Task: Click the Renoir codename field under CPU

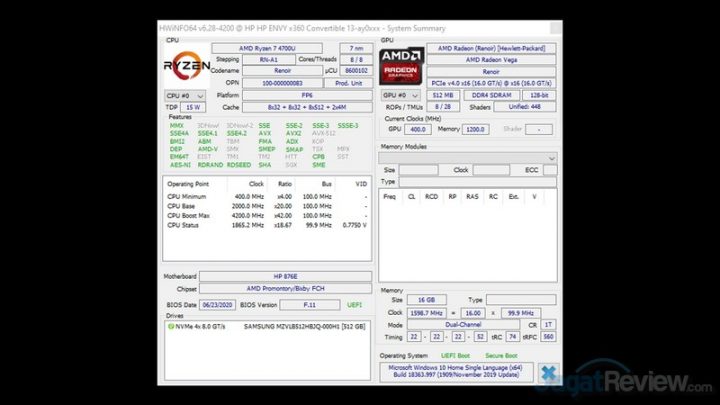Action: point(282,71)
